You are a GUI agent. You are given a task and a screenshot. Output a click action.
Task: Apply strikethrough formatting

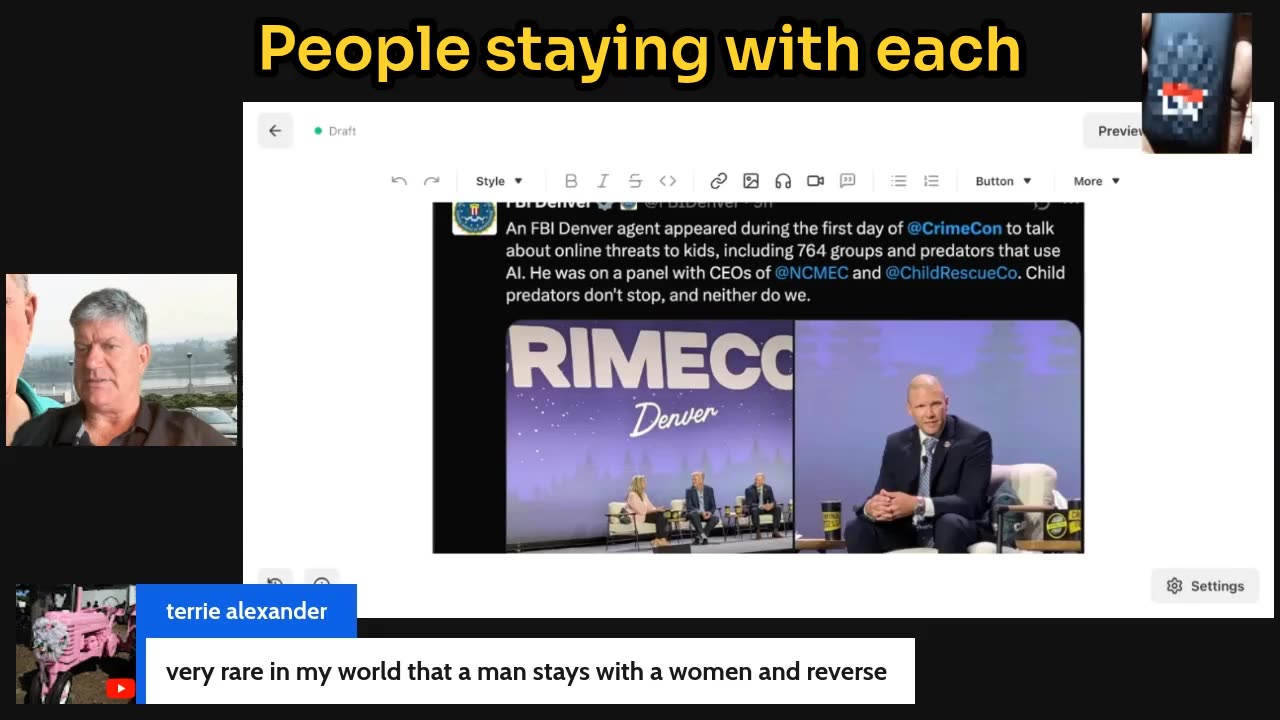(635, 181)
